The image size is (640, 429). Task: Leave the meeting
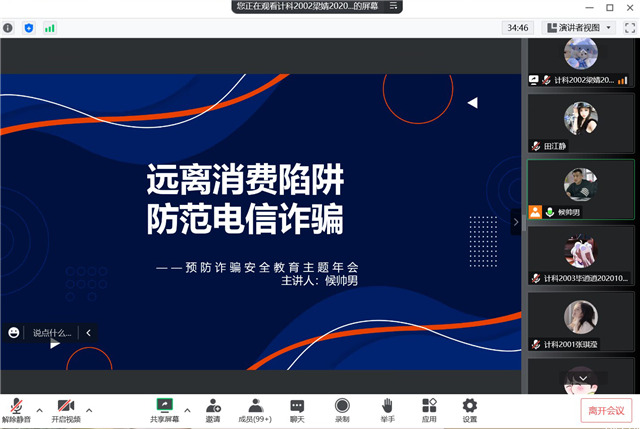(606, 411)
